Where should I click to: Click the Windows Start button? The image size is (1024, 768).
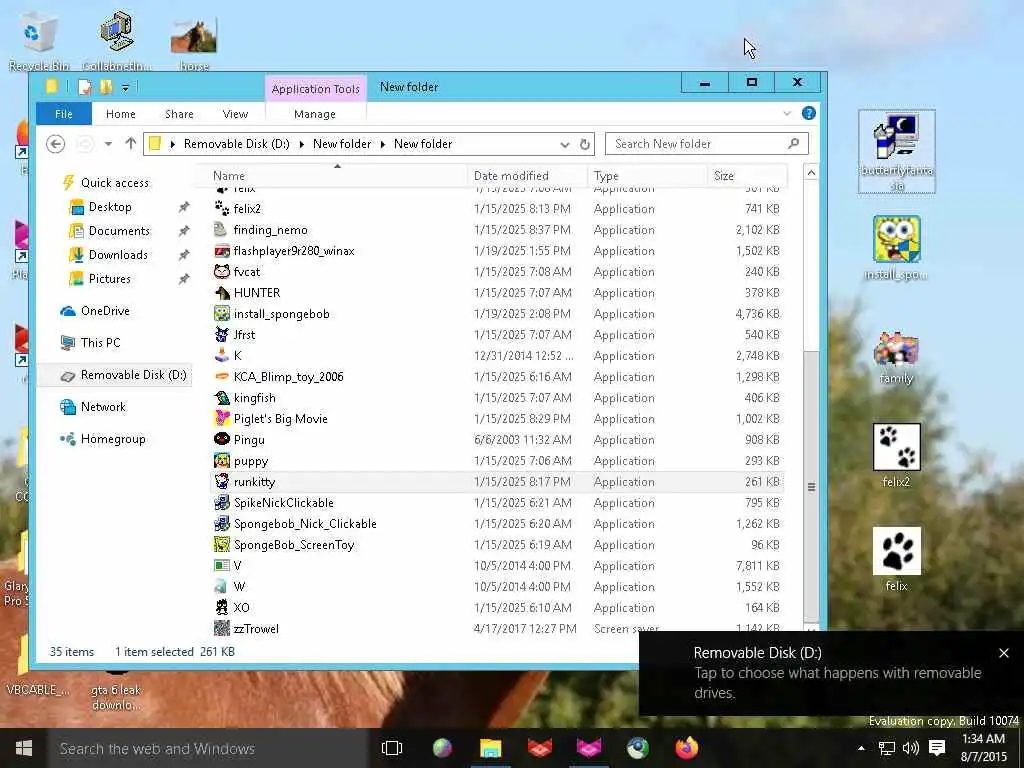24,748
